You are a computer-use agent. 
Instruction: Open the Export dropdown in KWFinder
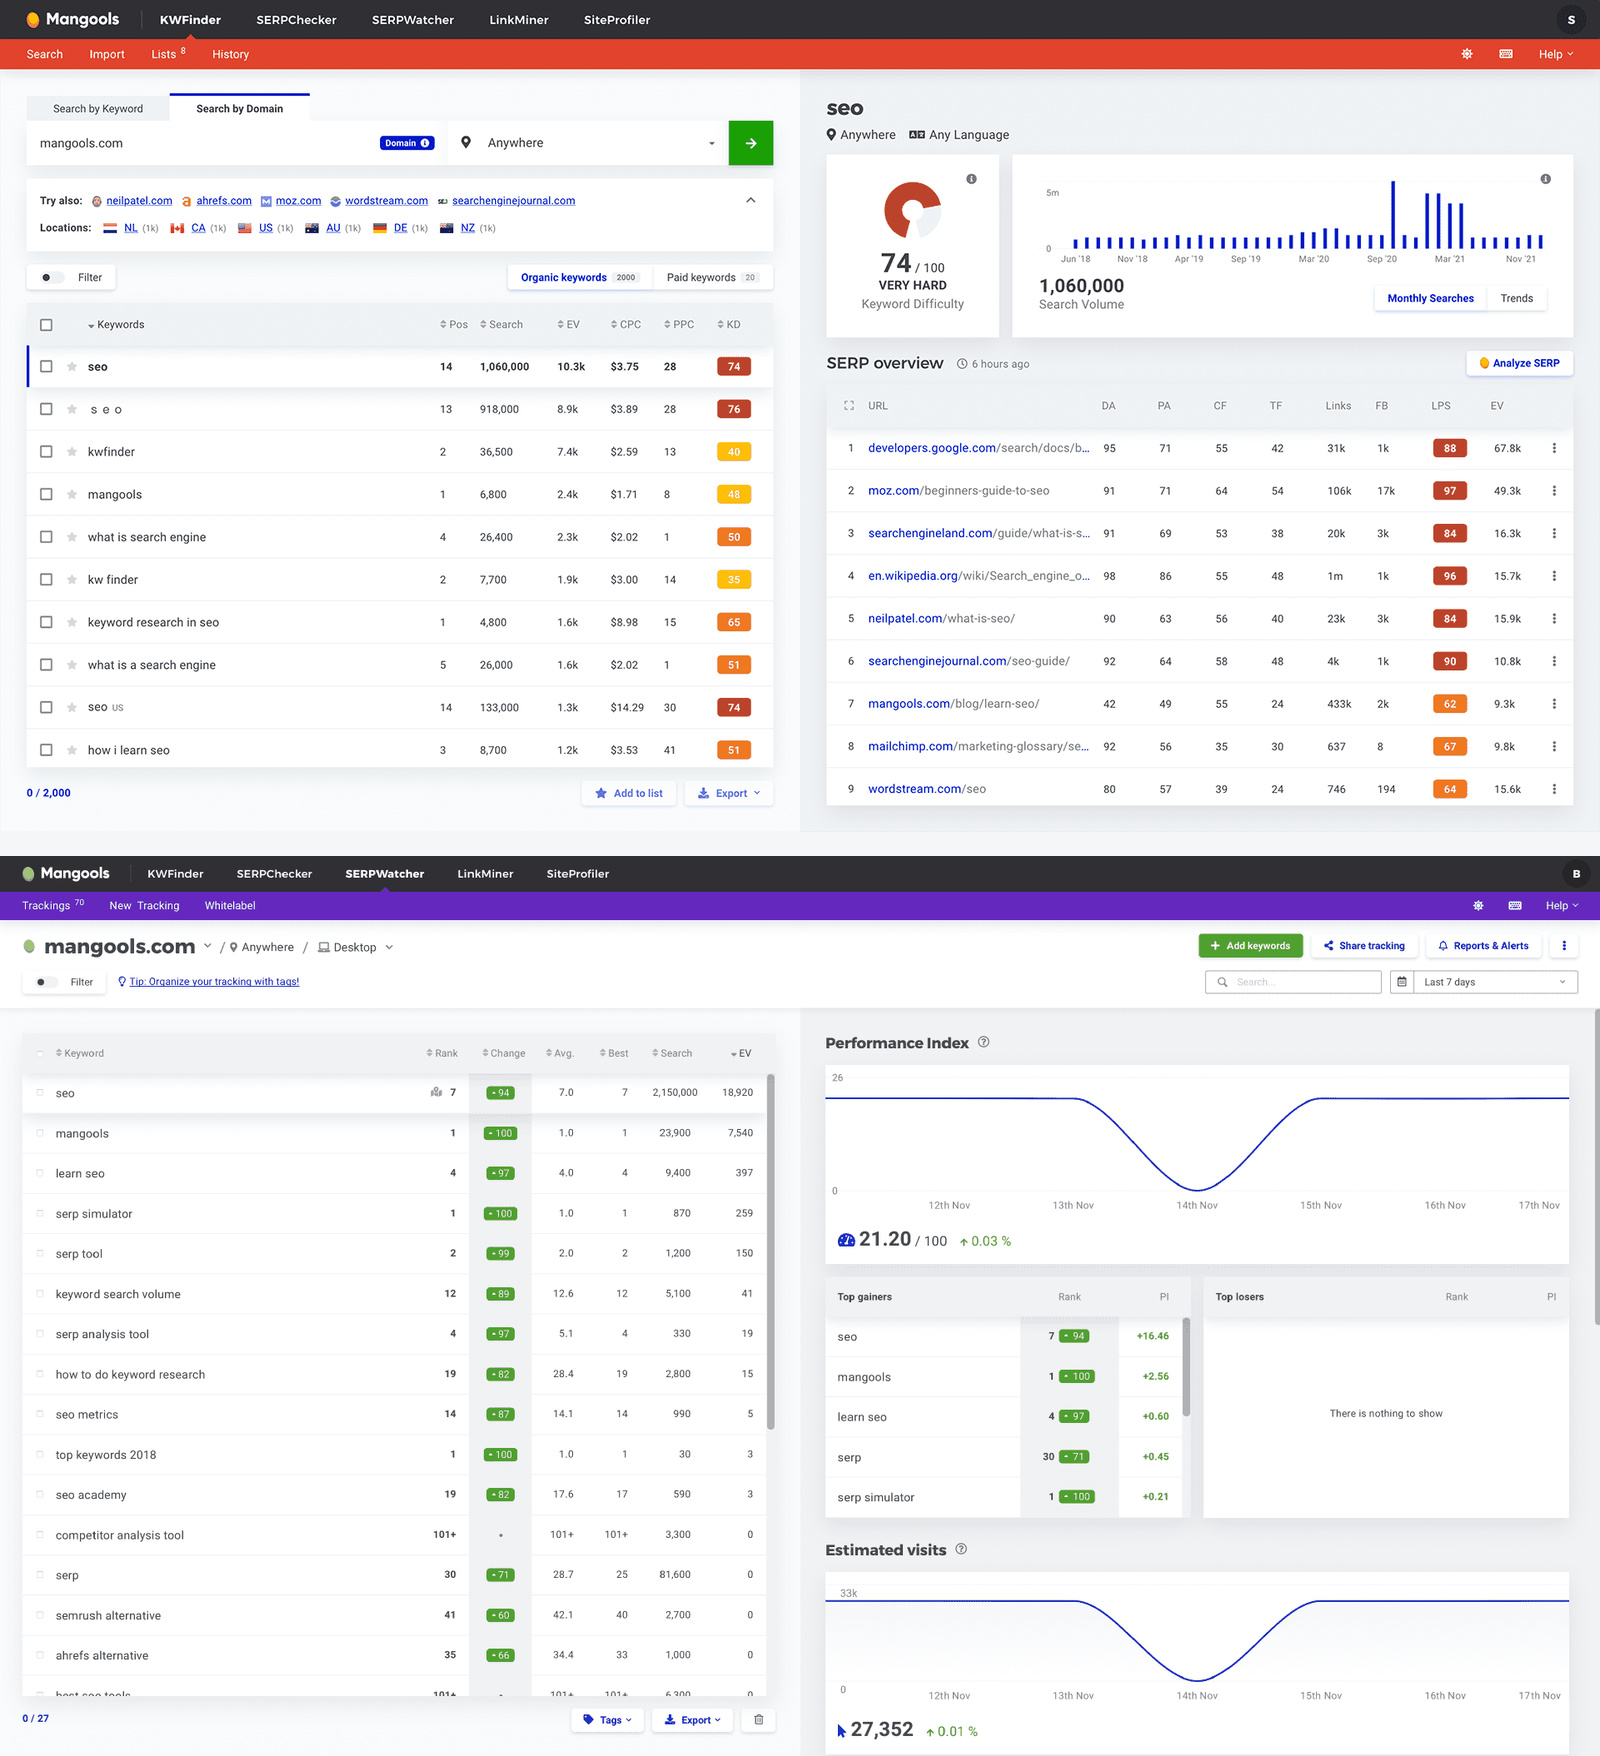(729, 793)
